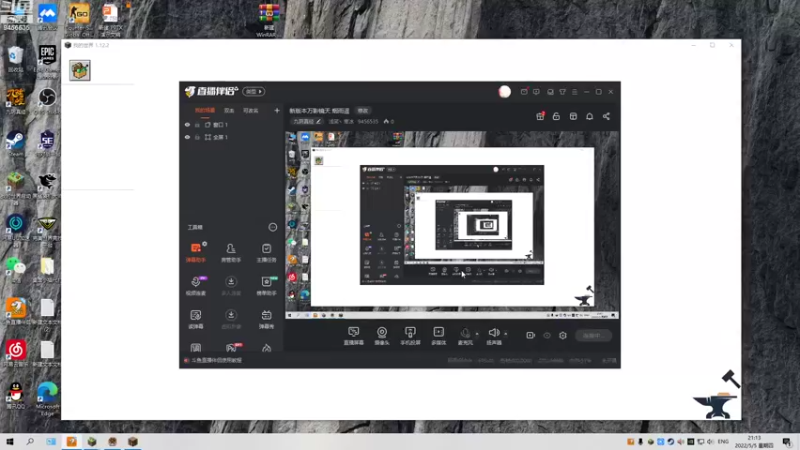This screenshot has height=450, width=800.
Task: Open the star tool with green NEW badge
Action: coord(266,286)
